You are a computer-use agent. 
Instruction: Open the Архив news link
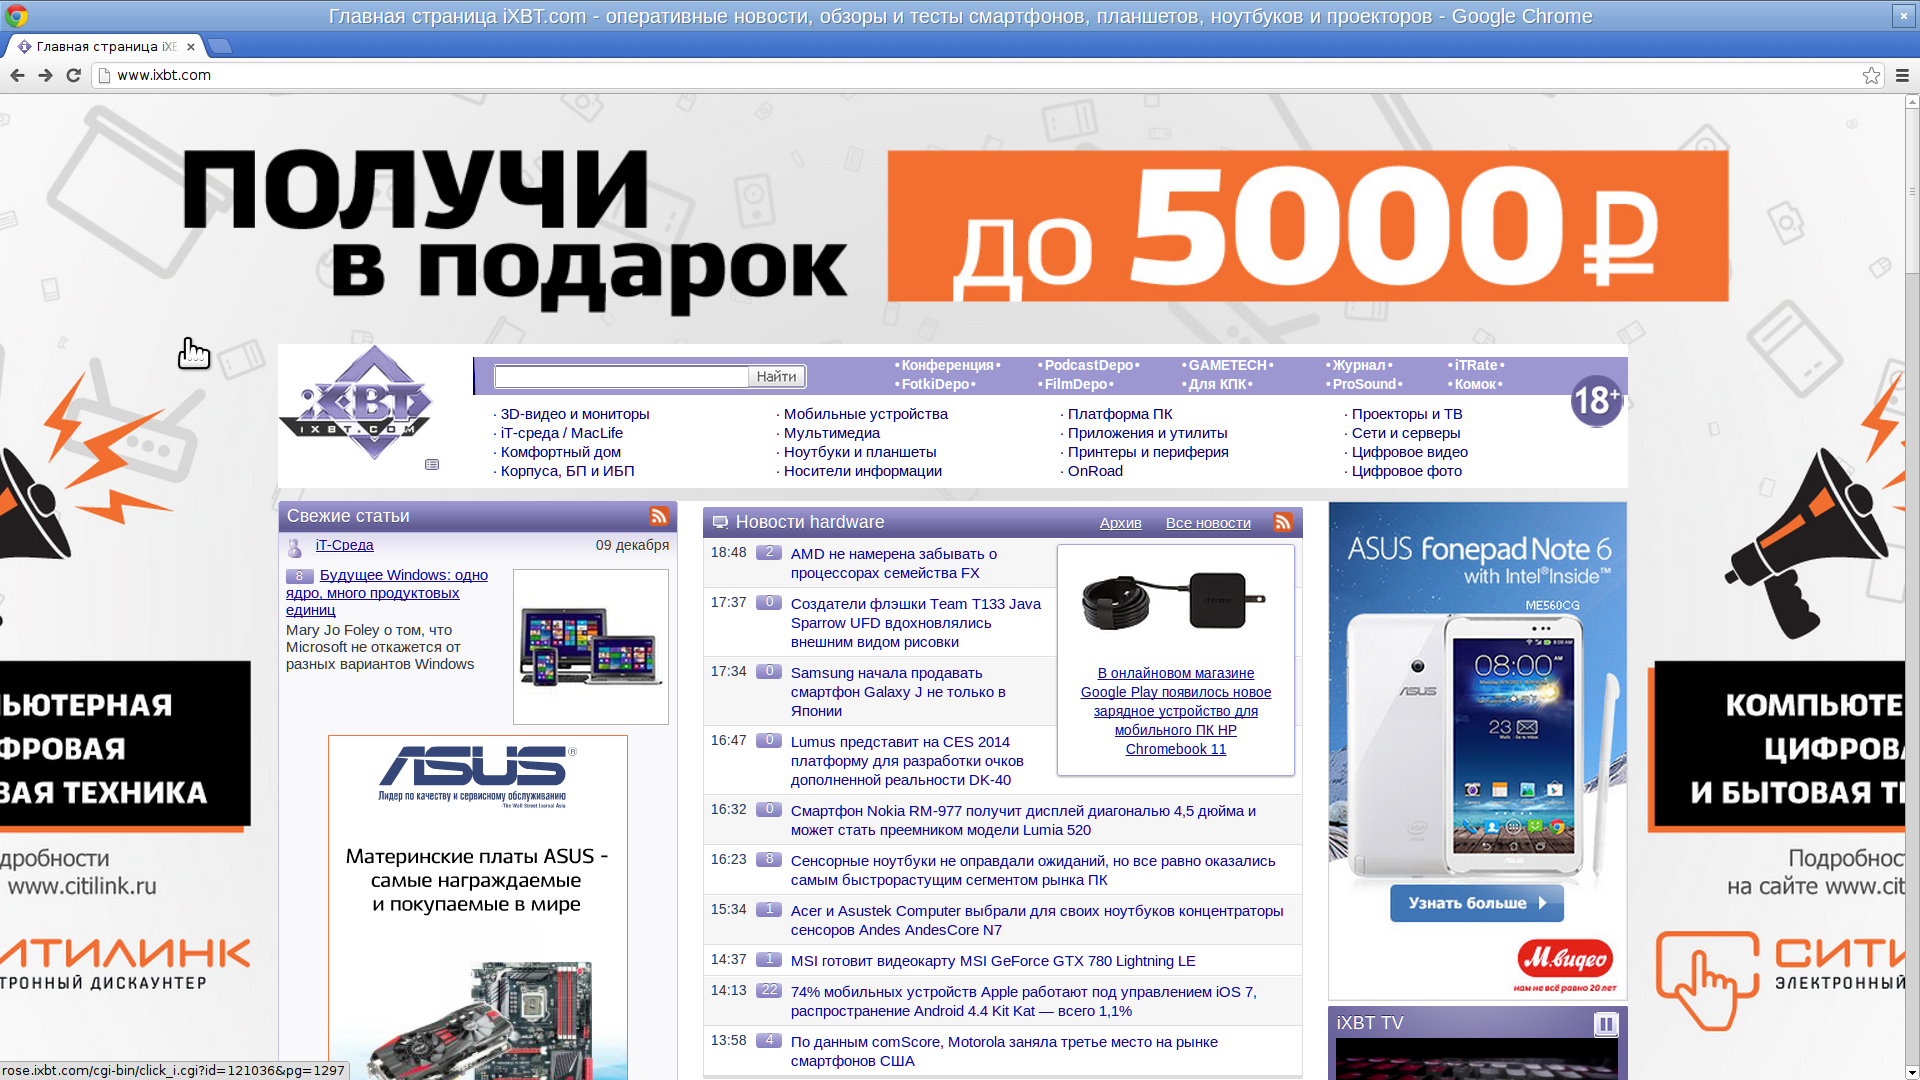[1120, 523]
